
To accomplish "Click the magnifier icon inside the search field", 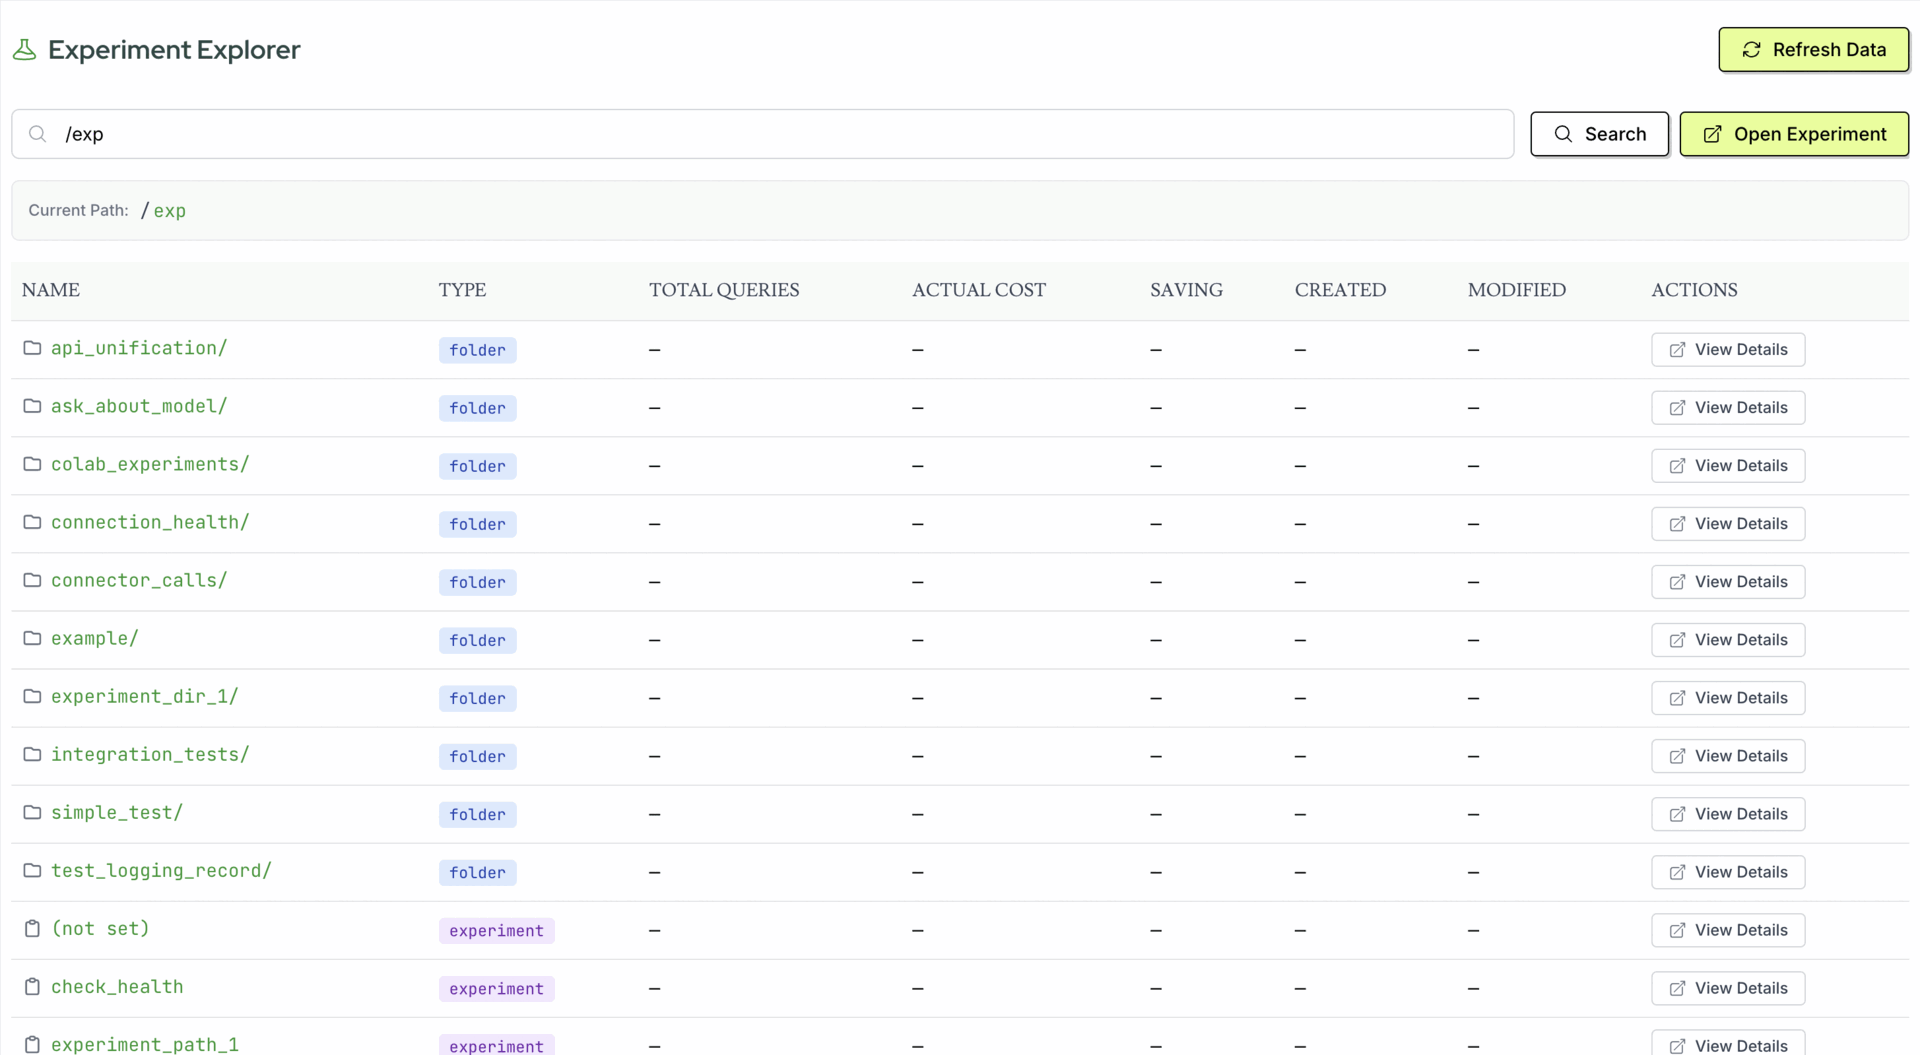I will tap(38, 134).
